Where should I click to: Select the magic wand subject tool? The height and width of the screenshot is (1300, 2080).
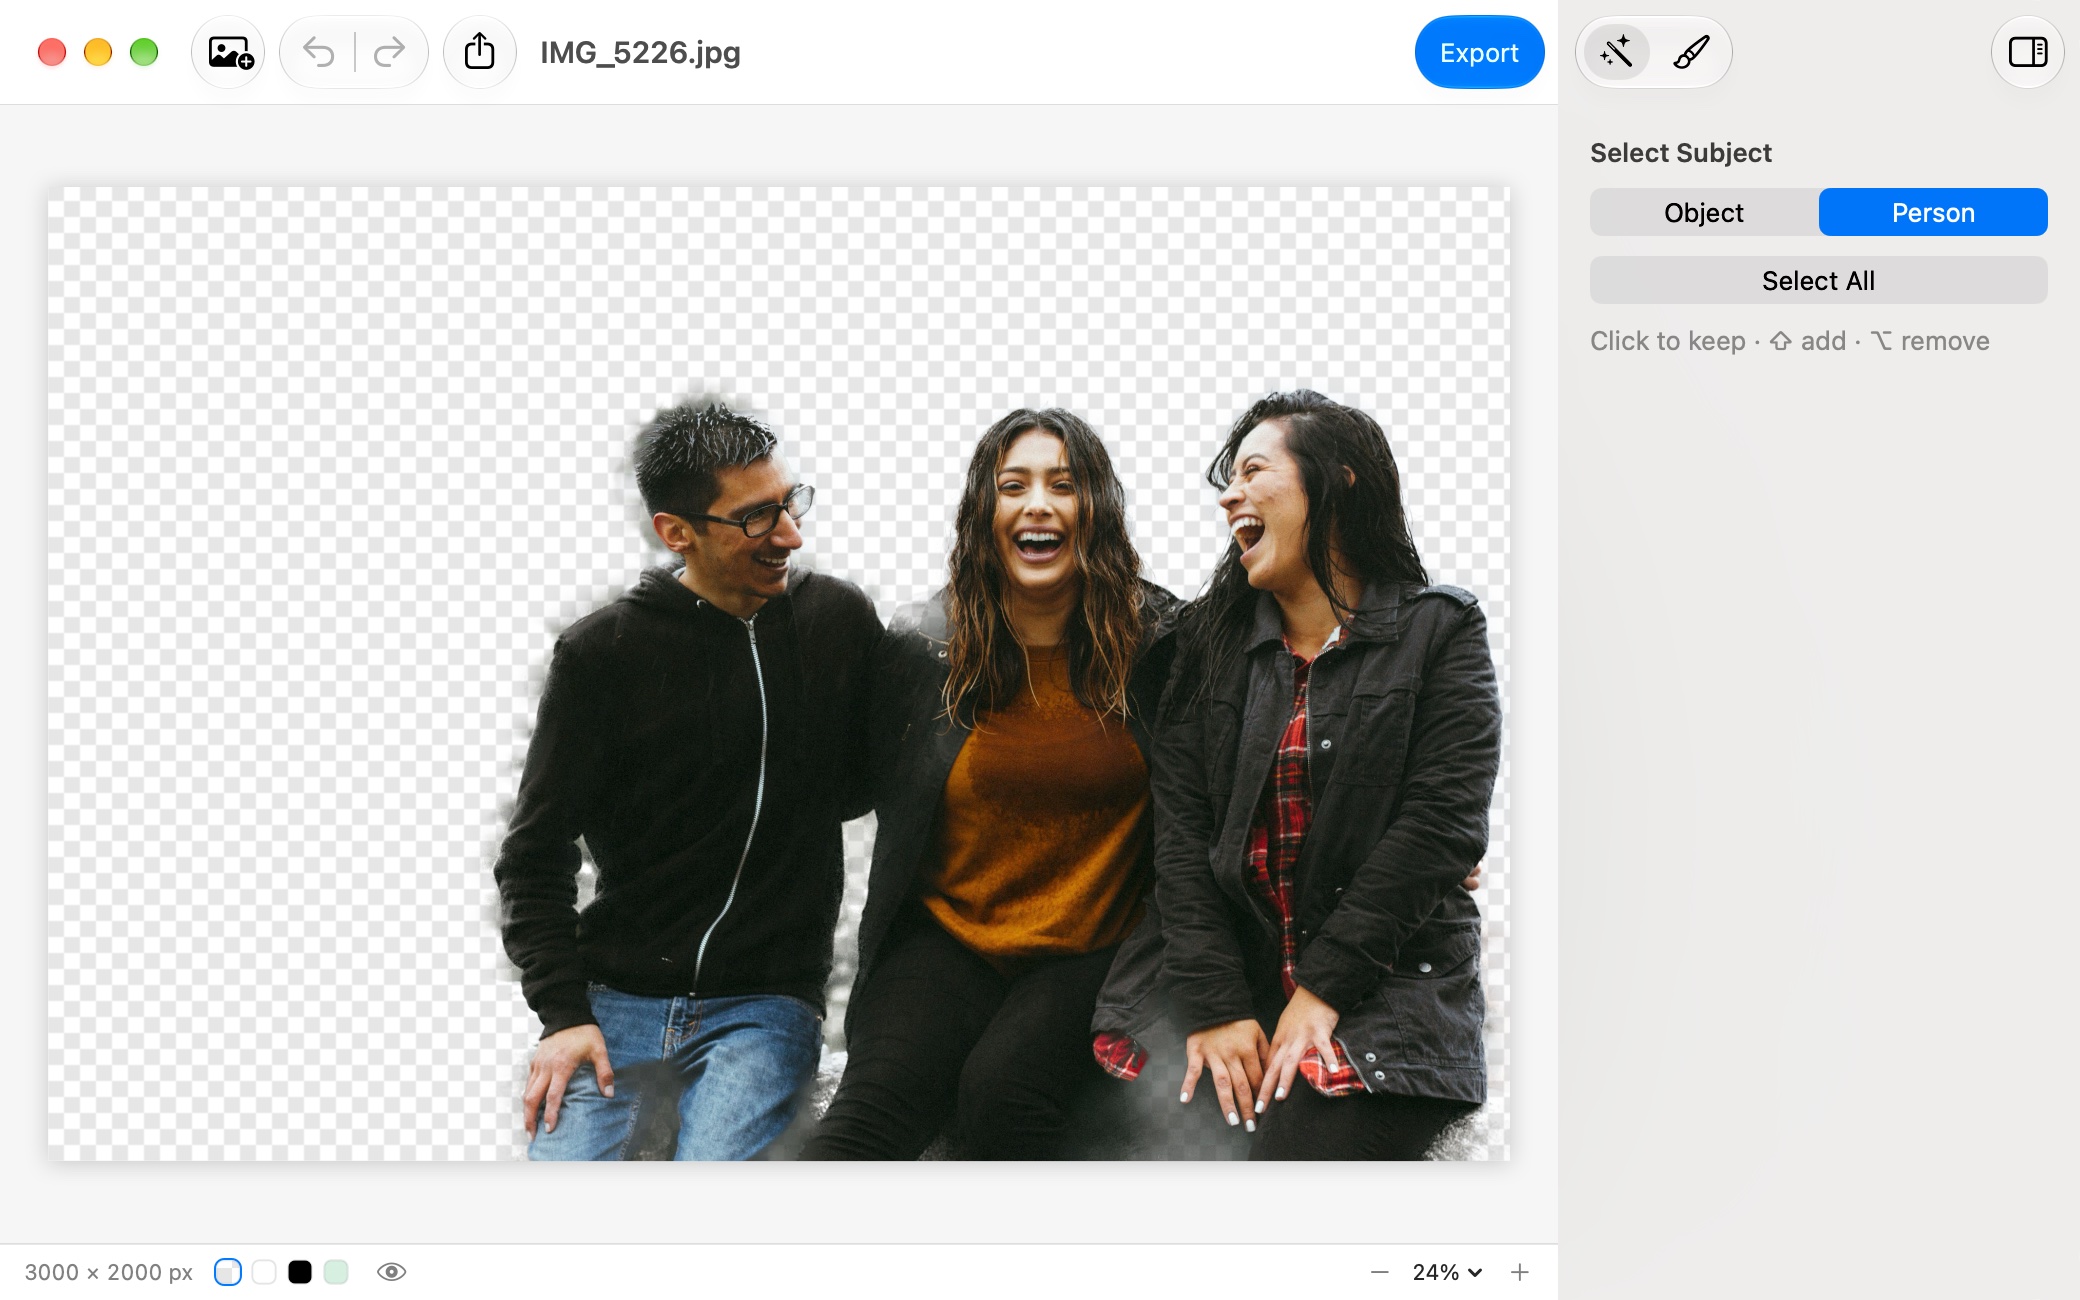1616,52
